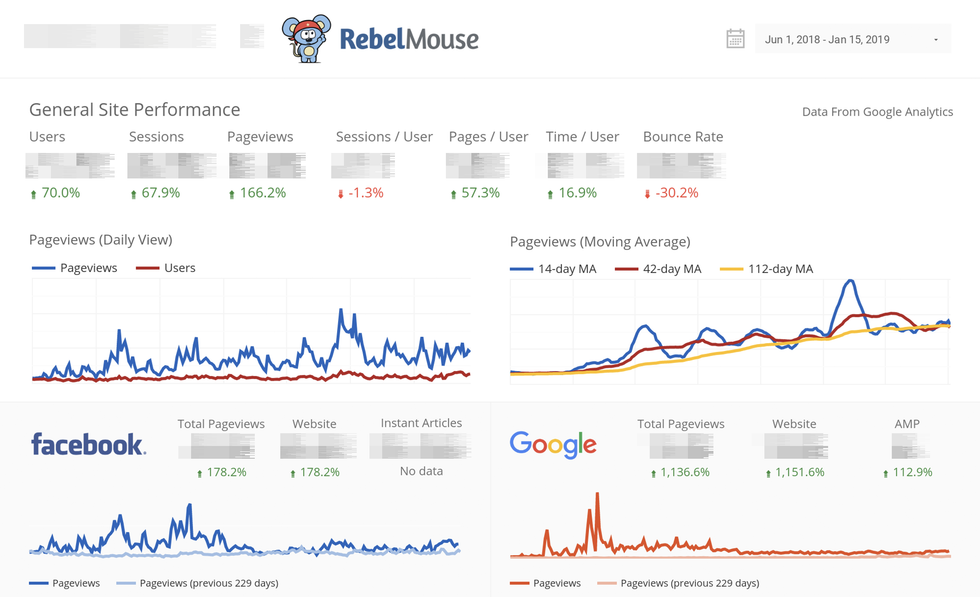Click the Facebook logo
This screenshot has width=980, height=597.
point(88,444)
